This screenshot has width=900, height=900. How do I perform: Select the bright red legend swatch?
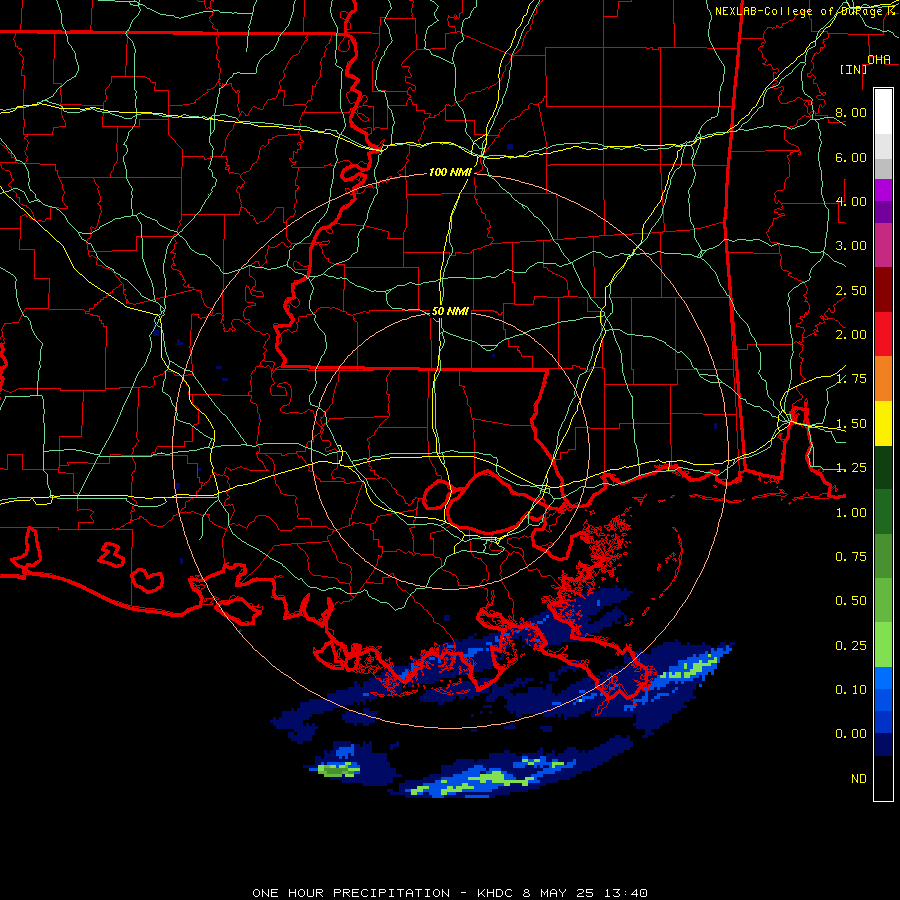pyautogui.click(x=883, y=334)
